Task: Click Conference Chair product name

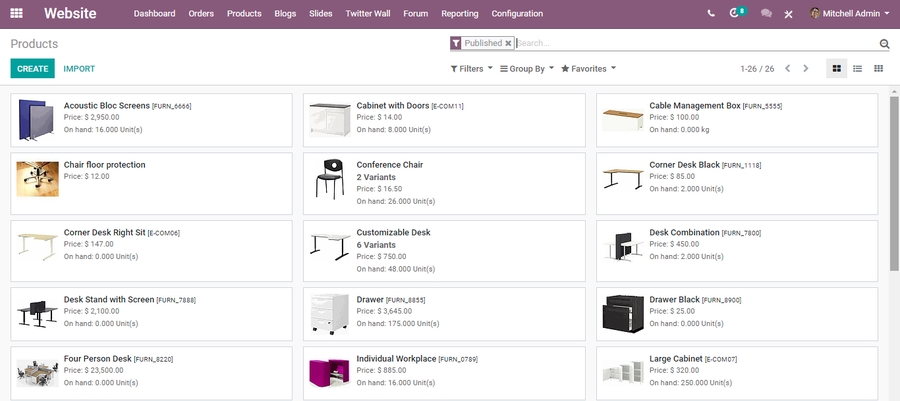Action: [390, 165]
